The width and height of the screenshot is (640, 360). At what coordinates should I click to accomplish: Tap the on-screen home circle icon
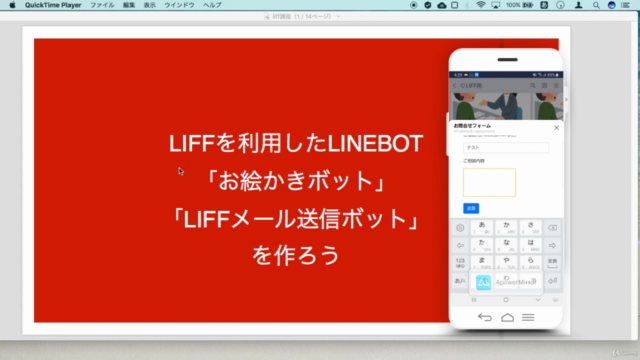(506, 300)
